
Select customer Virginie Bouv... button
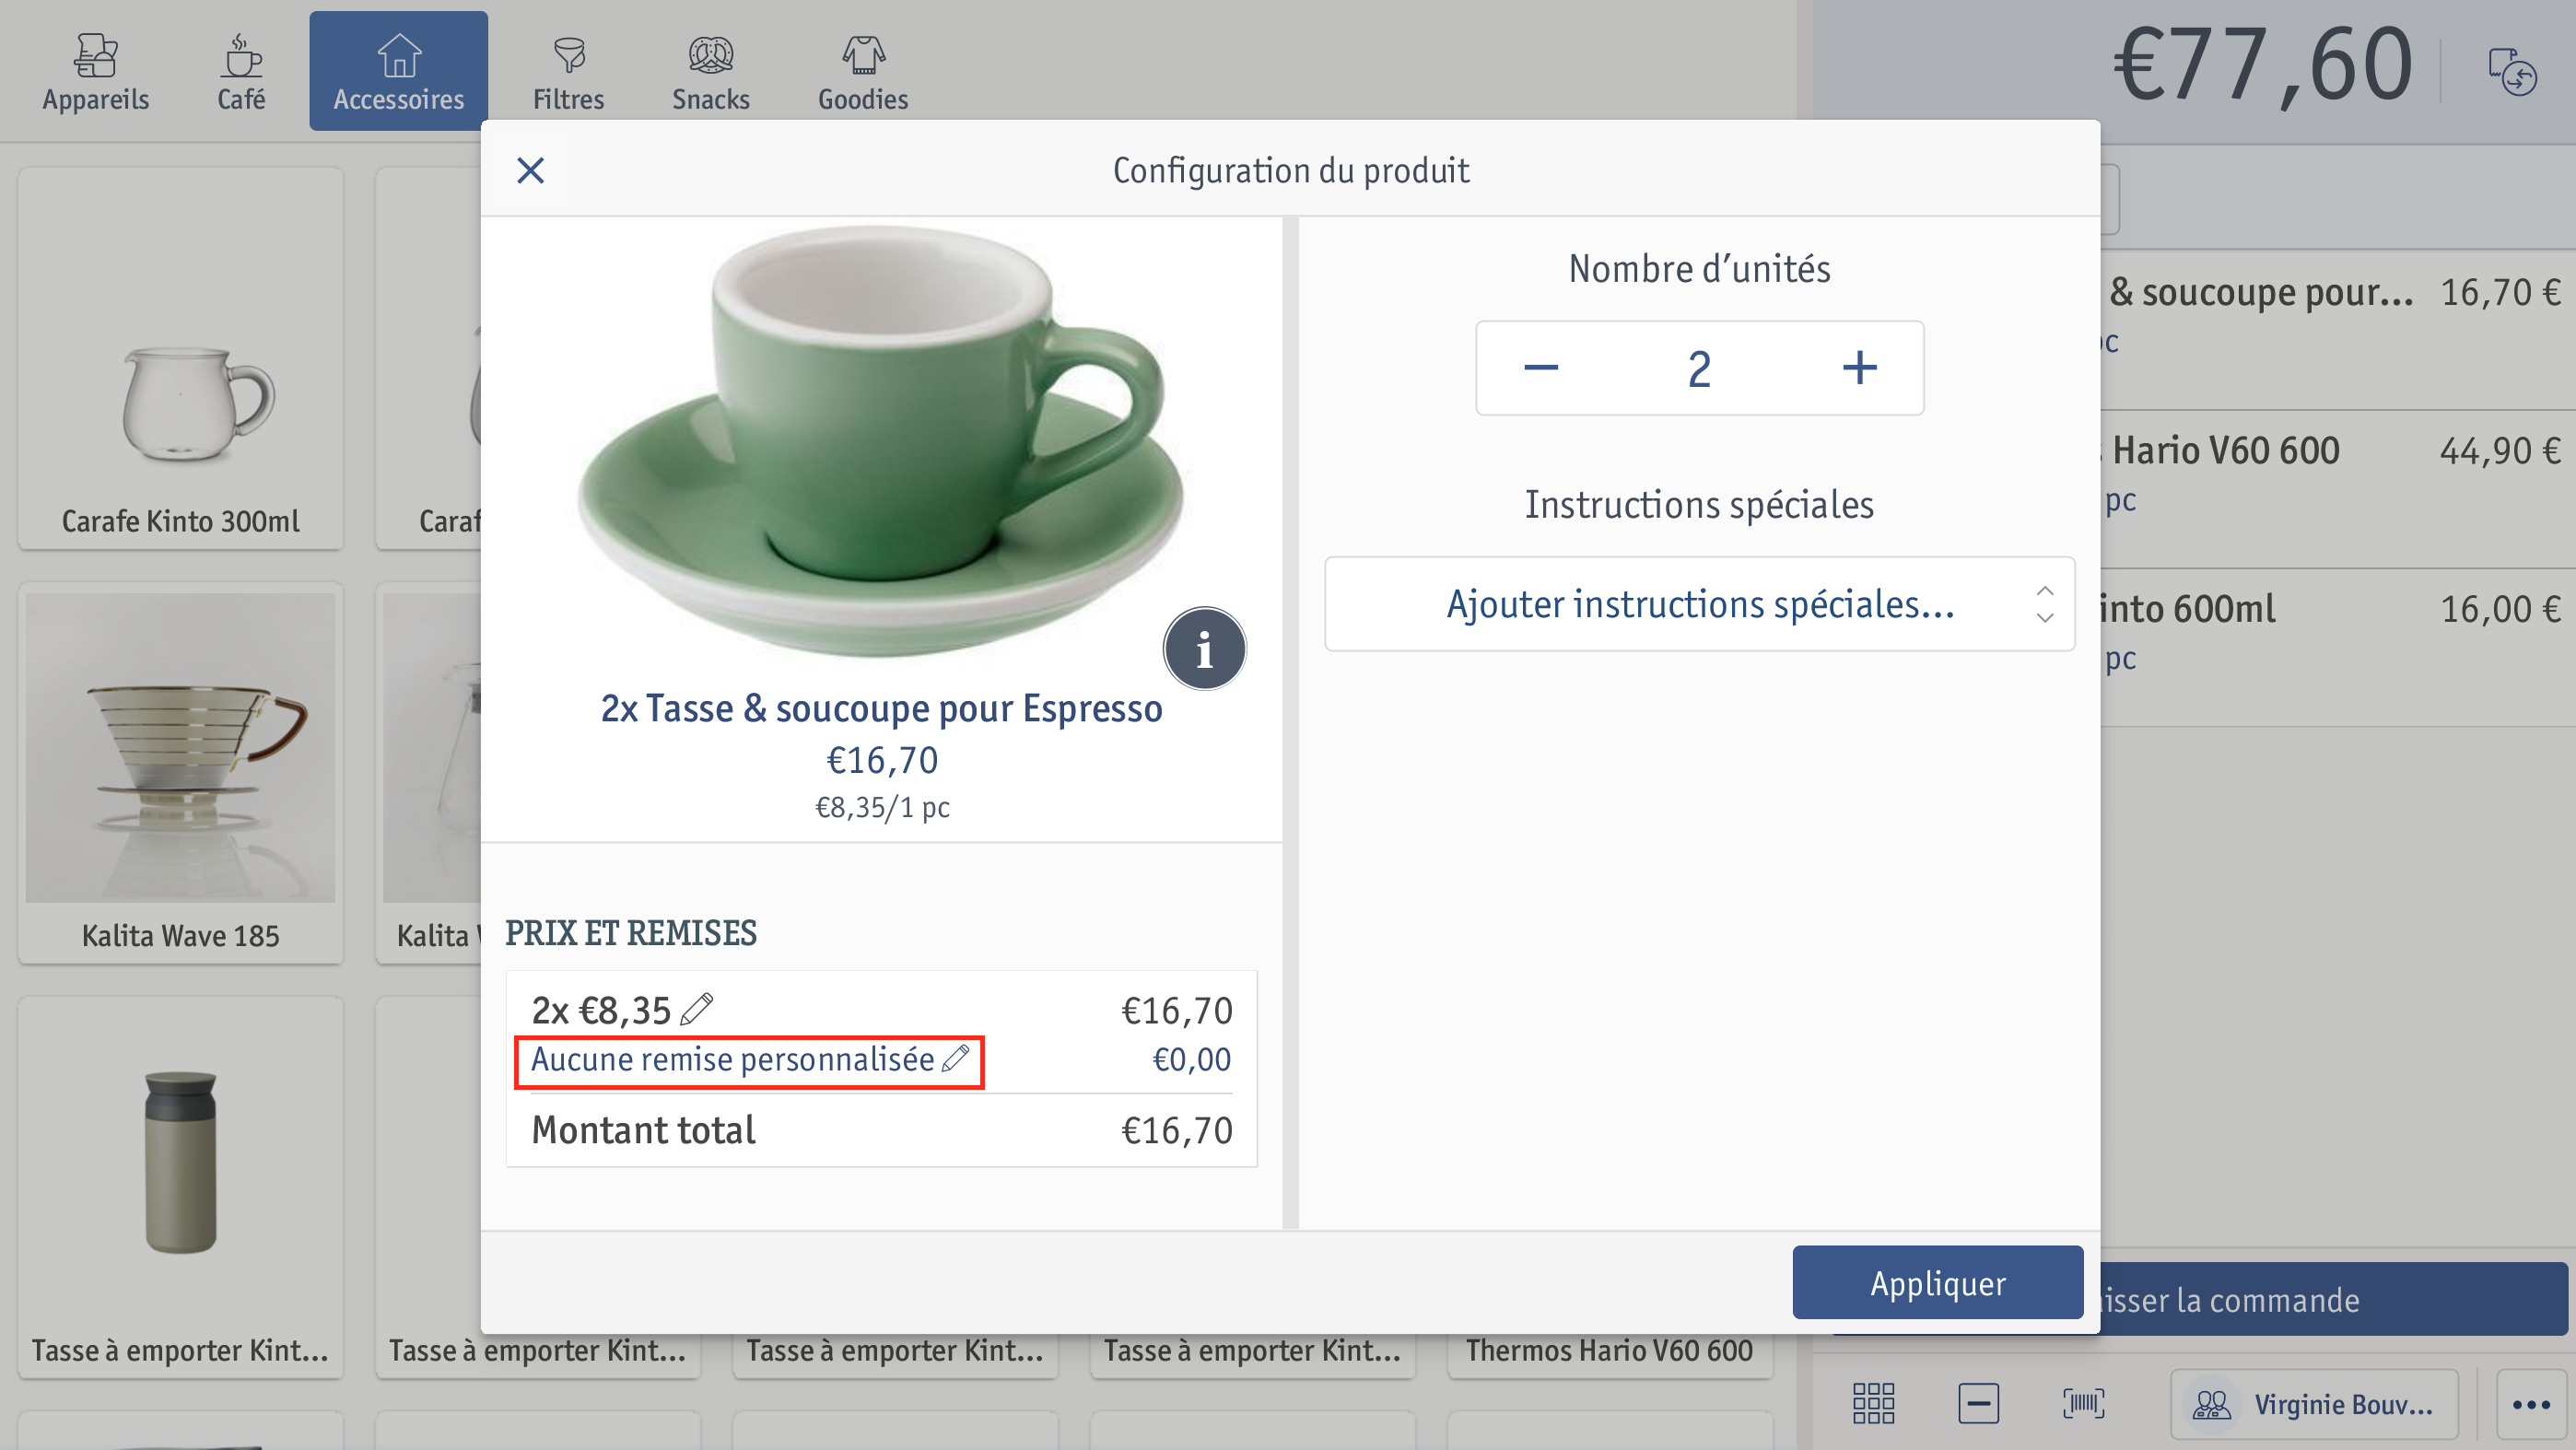click(x=2313, y=1404)
